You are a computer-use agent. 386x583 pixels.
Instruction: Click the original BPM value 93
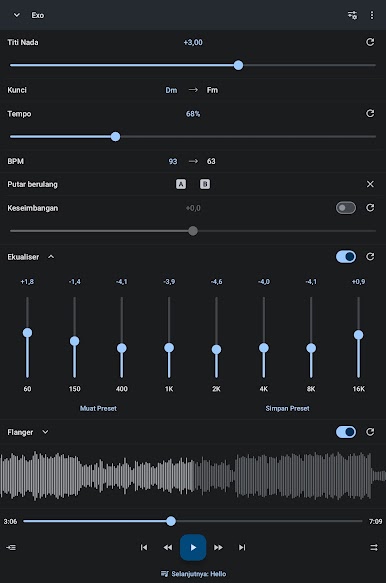(173, 161)
